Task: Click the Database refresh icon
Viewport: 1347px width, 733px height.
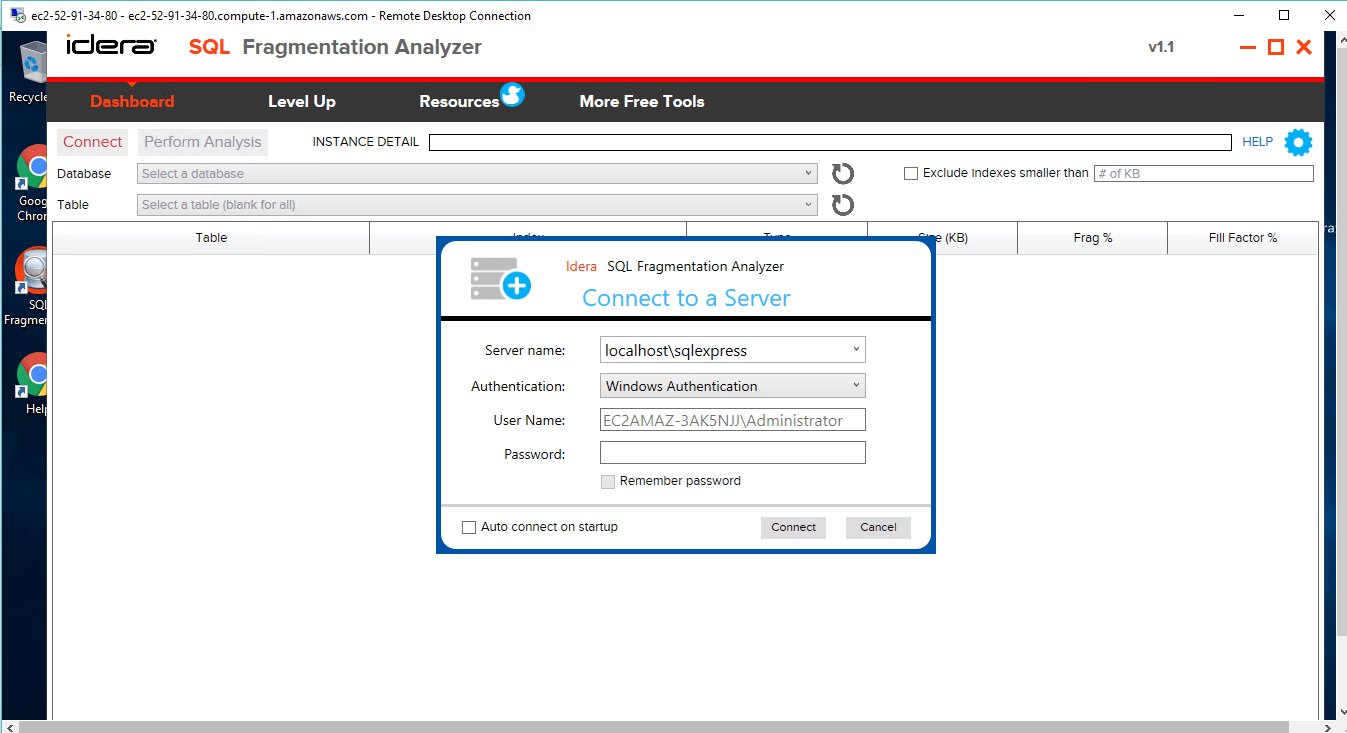Action: coord(843,174)
